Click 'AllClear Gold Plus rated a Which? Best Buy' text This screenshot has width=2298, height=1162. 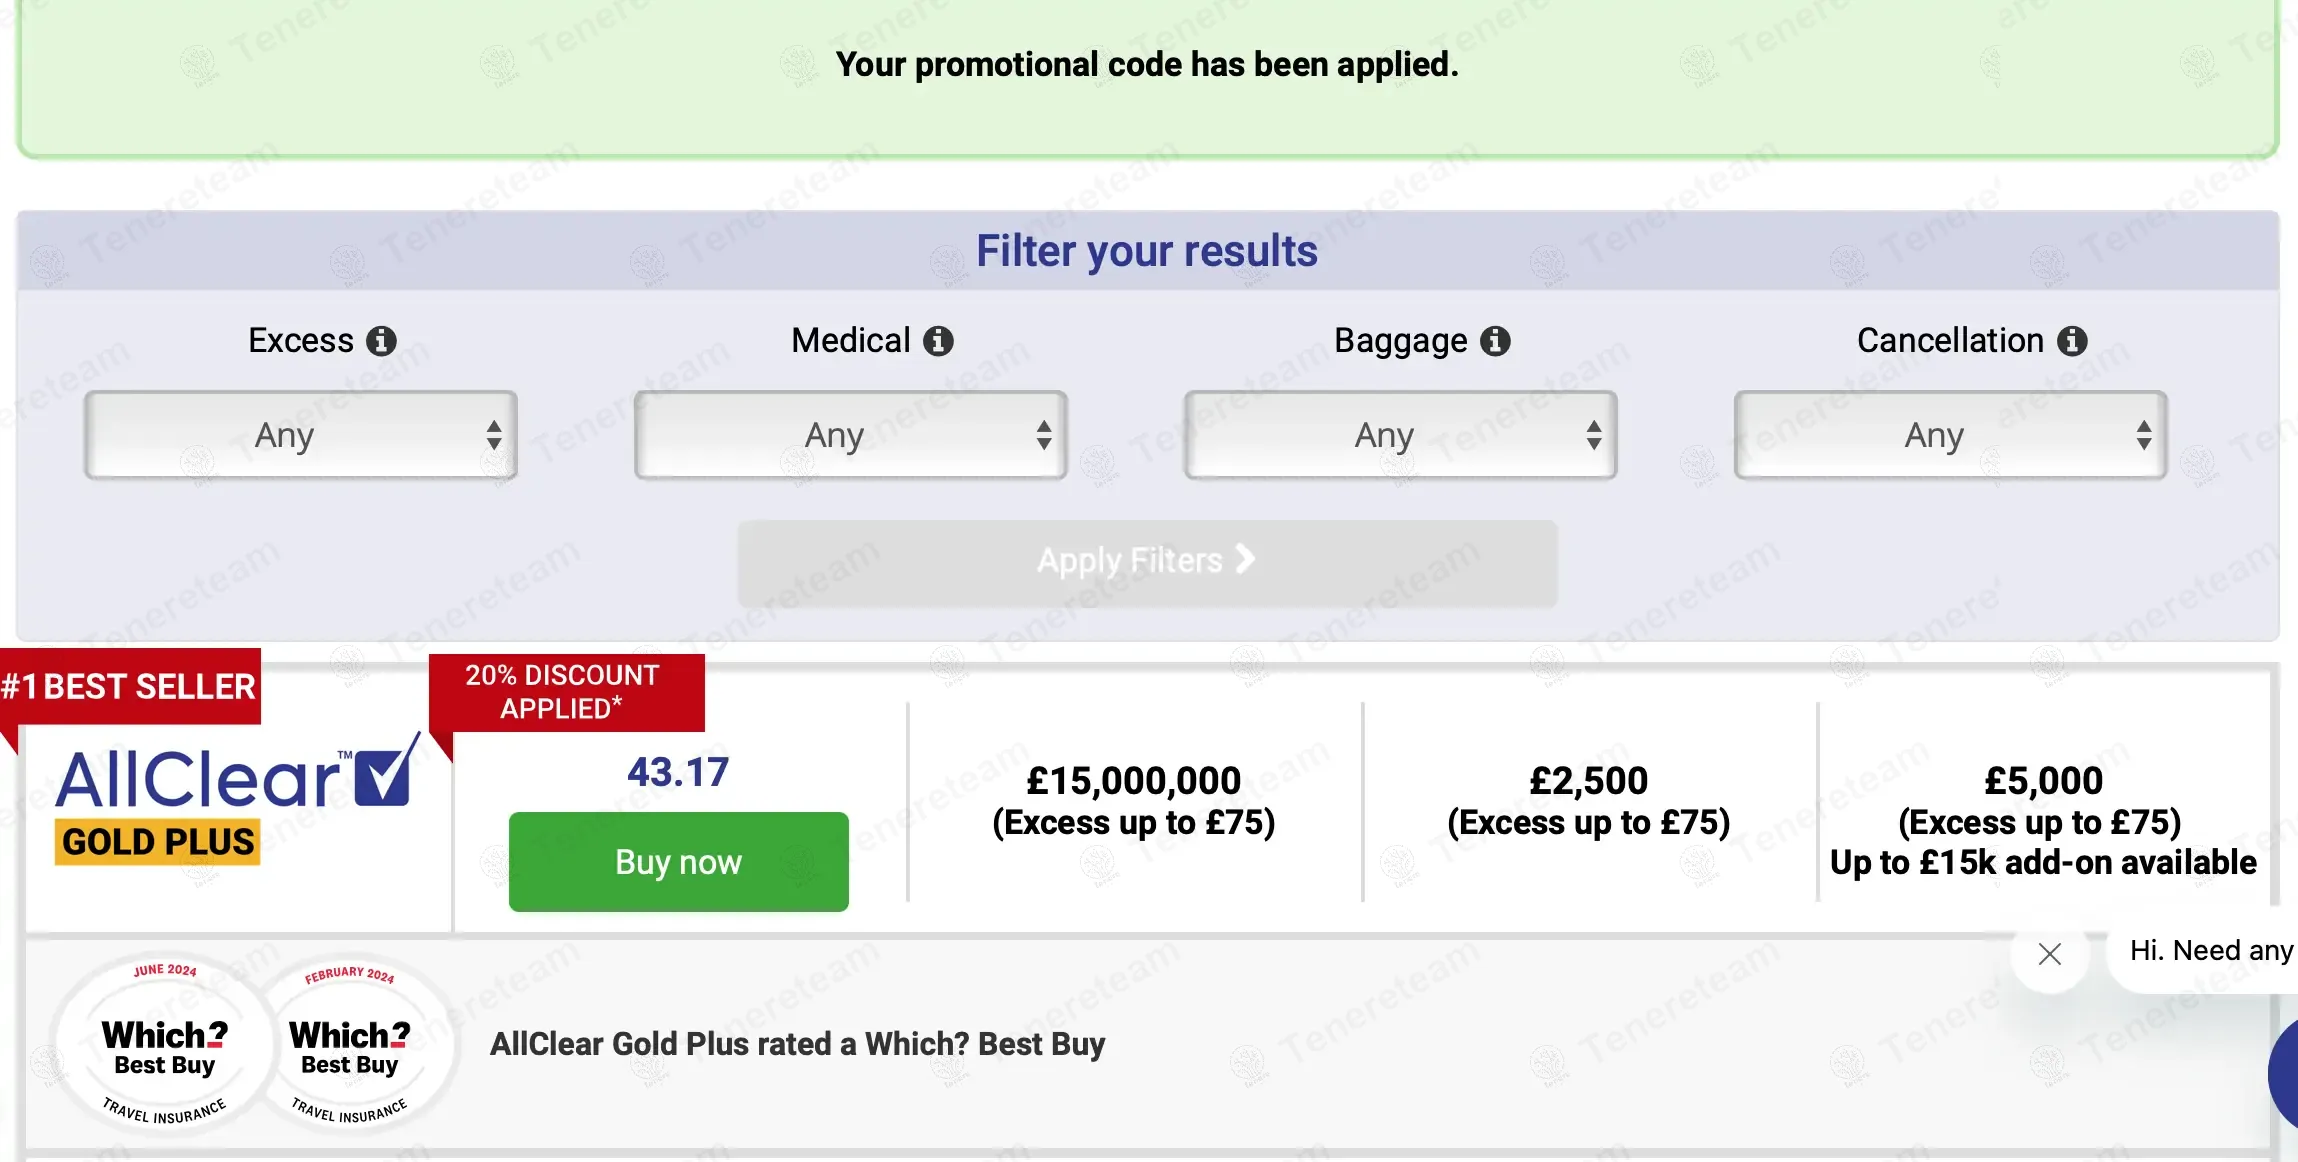pyautogui.click(x=797, y=1044)
